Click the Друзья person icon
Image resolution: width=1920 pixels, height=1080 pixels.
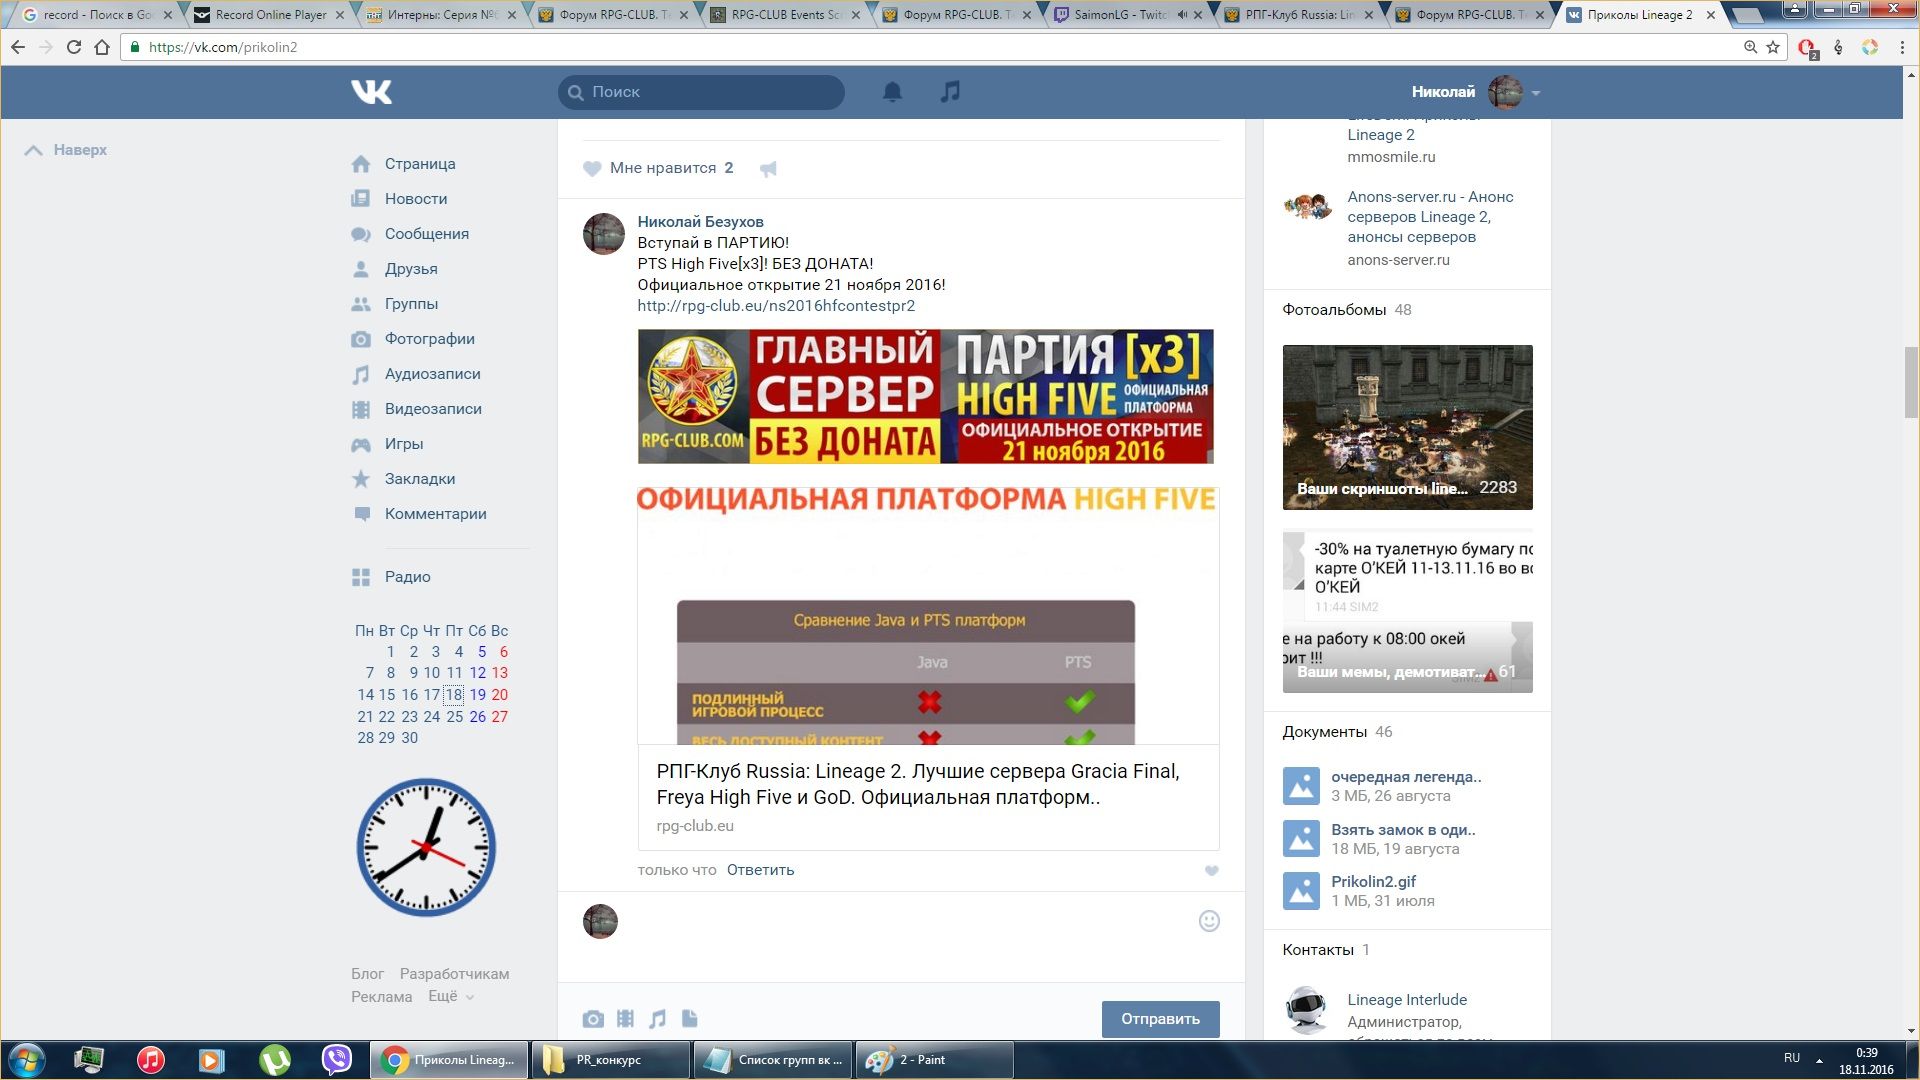pos(361,269)
